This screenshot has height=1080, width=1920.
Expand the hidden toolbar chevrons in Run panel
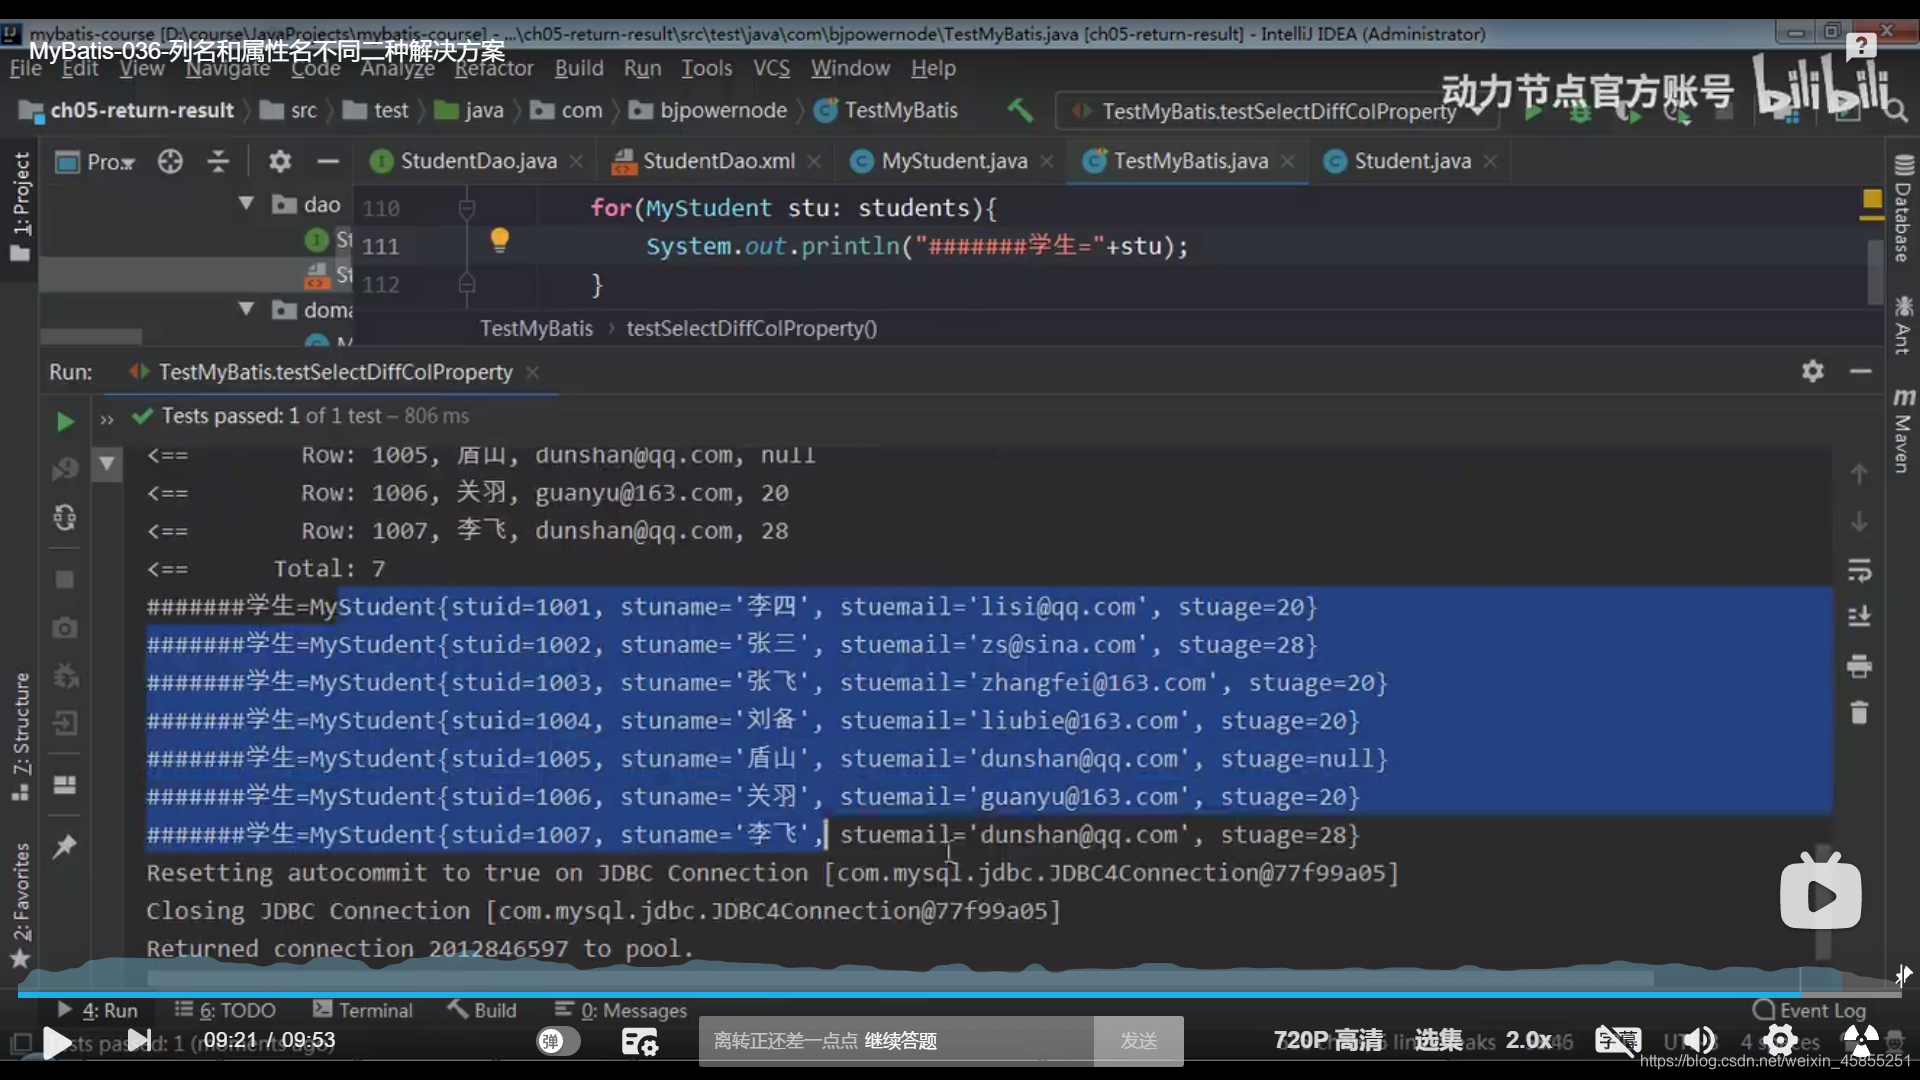tap(107, 420)
